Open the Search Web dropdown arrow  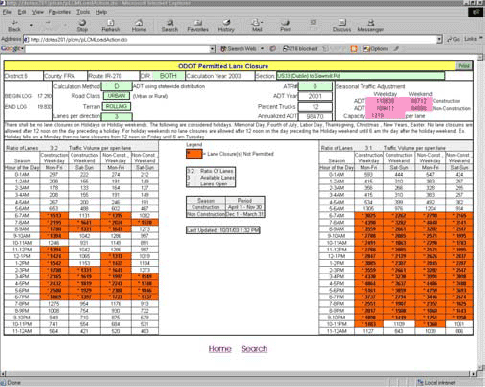pos(262,49)
